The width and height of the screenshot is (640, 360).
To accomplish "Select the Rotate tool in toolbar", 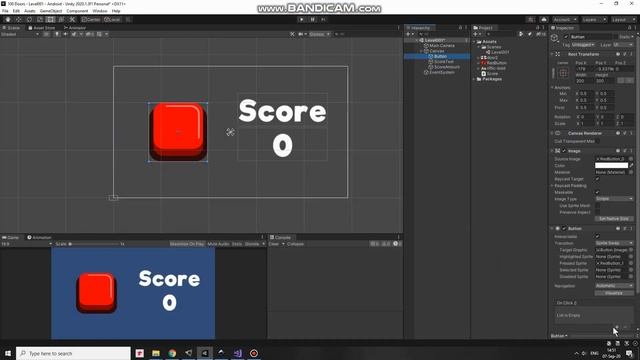I will click(x=29, y=20).
